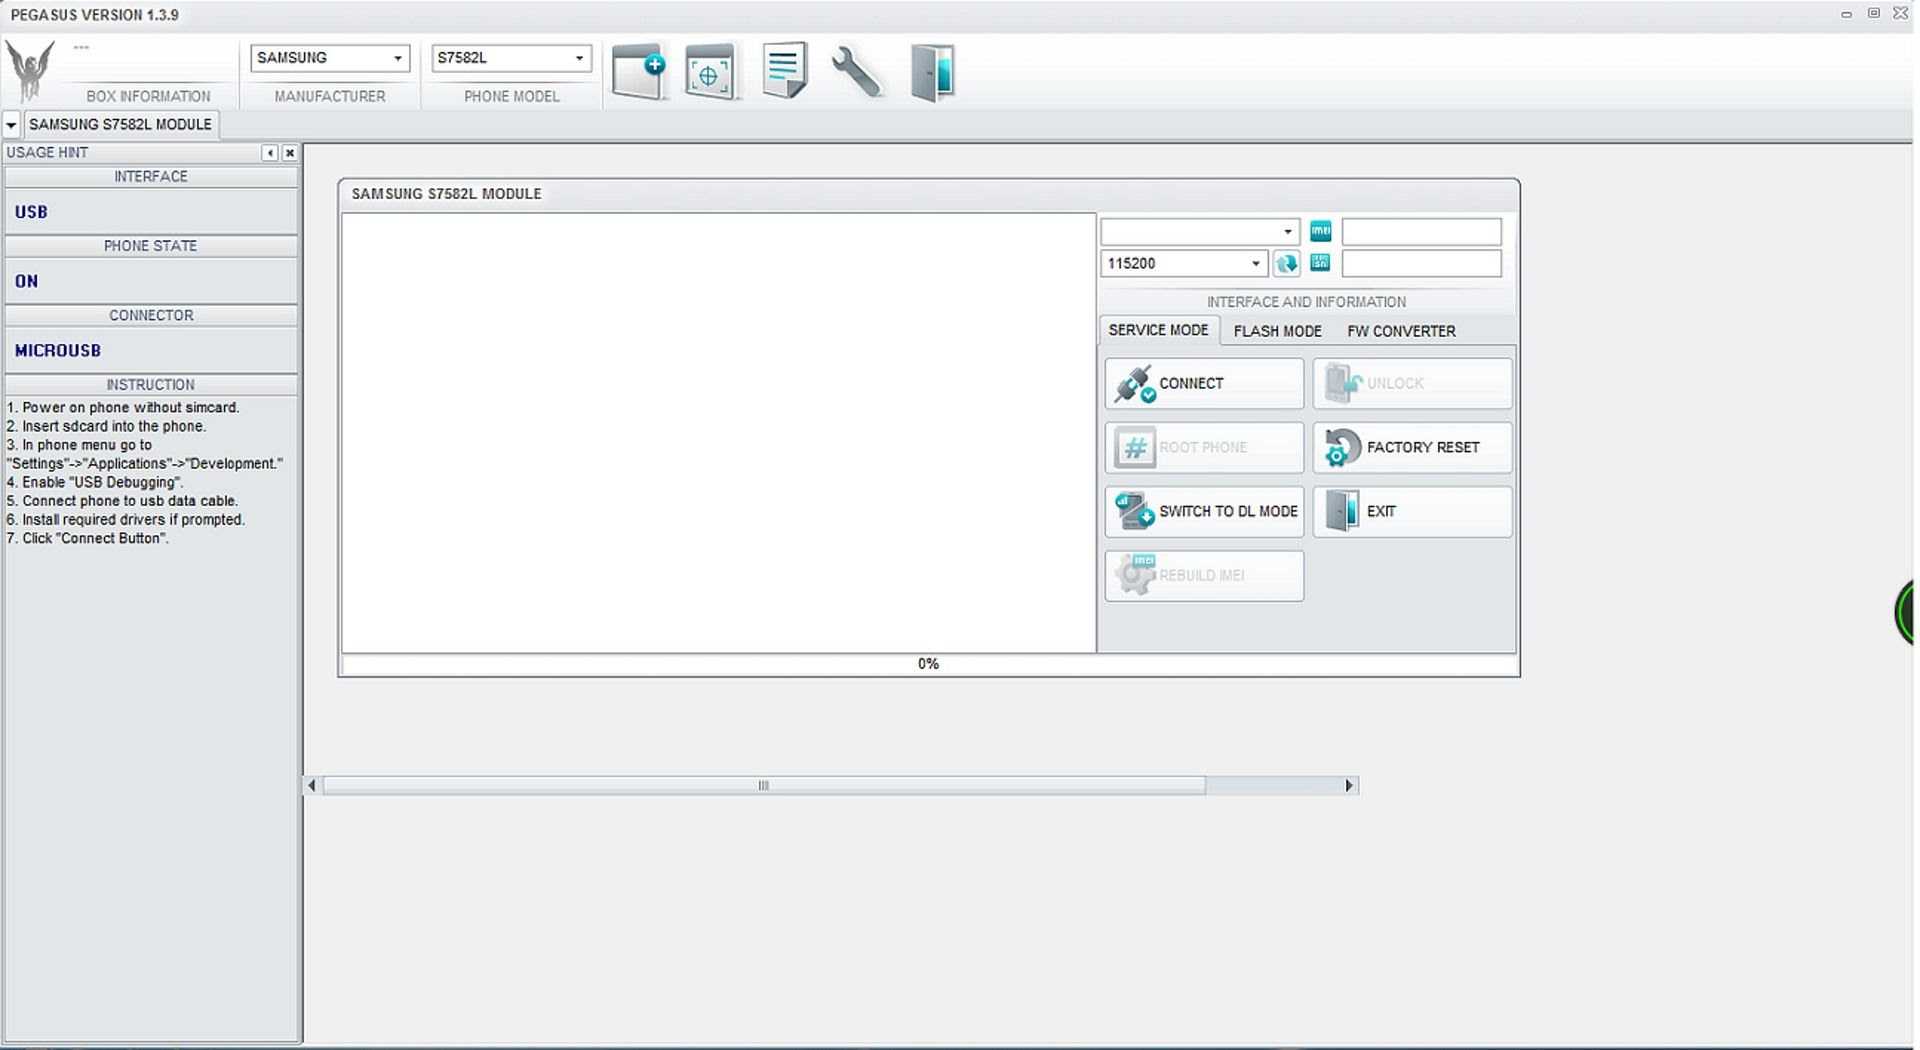Click the IMEI icon beside port dropdown
This screenshot has width=1920, height=1050.
coord(1320,232)
